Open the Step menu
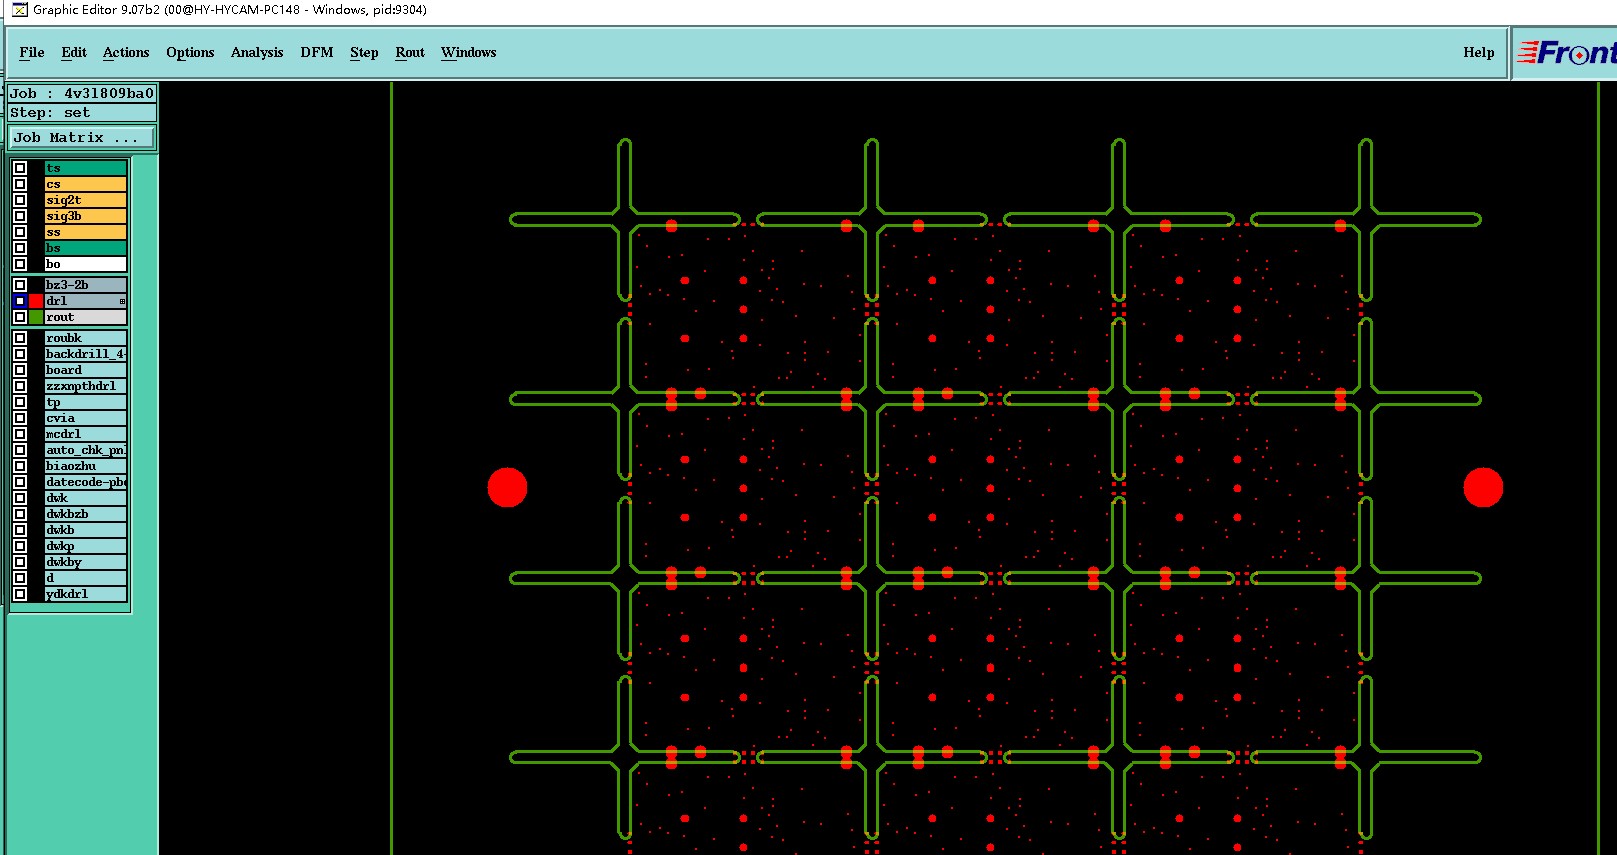The height and width of the screenshot is (855, 1617). point(364,53)
